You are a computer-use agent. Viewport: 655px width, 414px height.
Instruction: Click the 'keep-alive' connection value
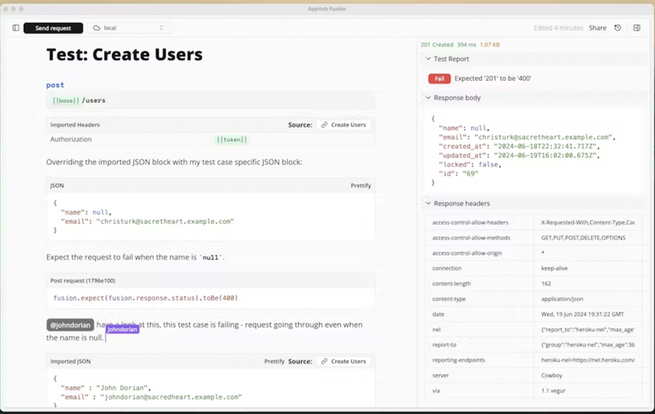coord(554,268)
